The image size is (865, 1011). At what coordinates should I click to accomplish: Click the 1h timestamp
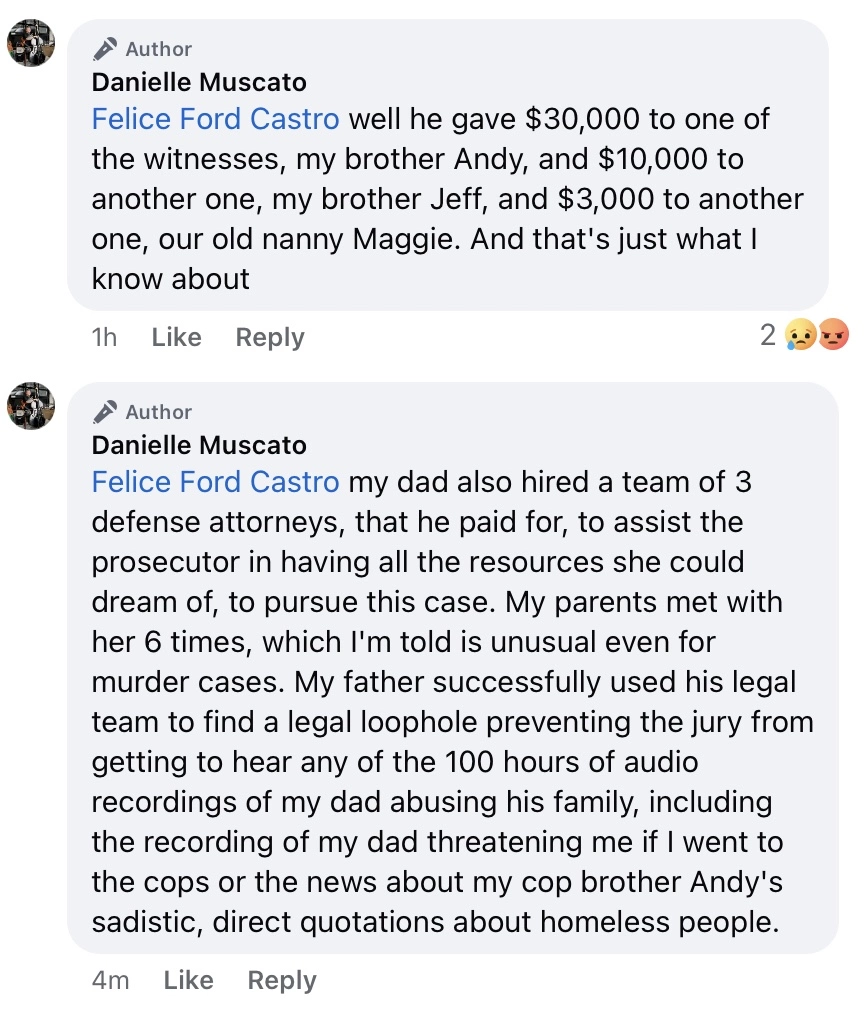click(x=104, y=337)
